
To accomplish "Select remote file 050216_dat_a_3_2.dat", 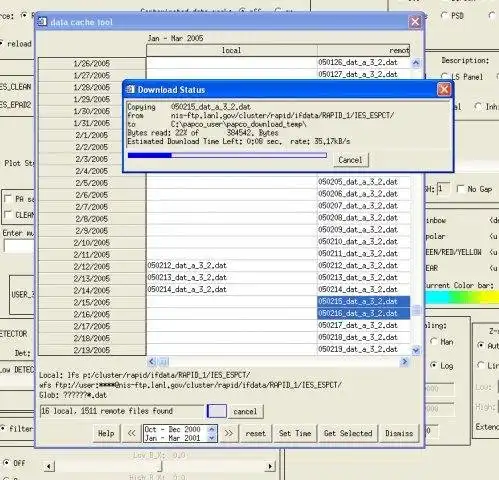I will 363,313.
